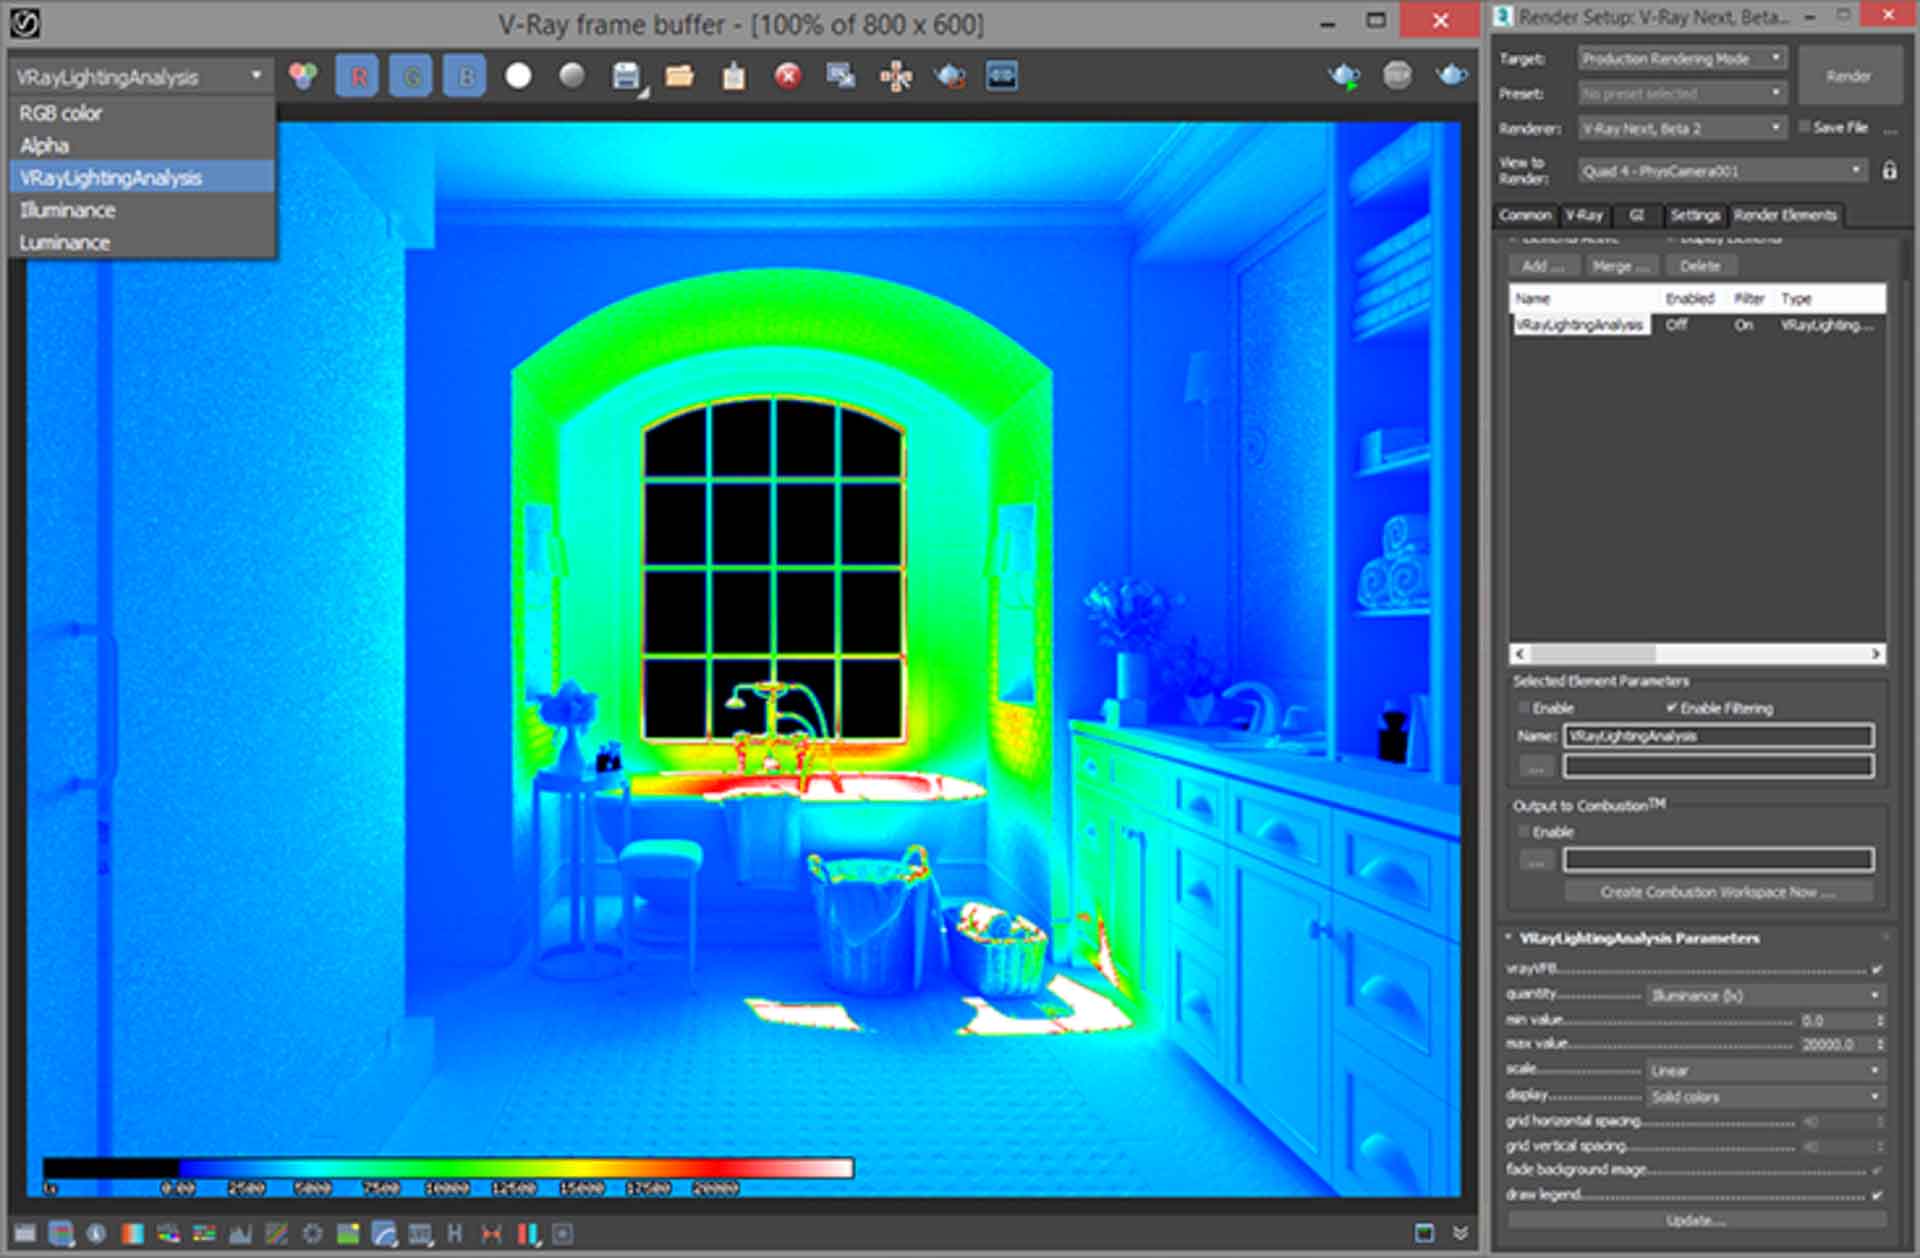Open image via folder icon
Viewport: 1920px width, 1258px height.
click(680, 77)
